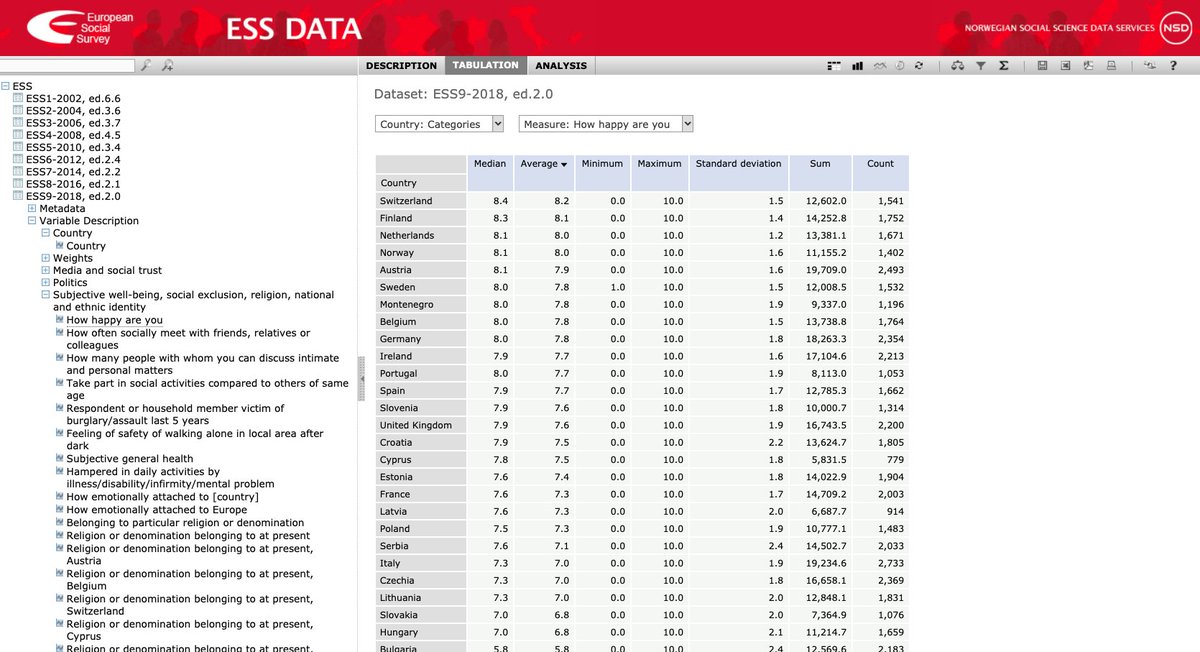
Task: Click the Switzerland row label
Action: [x=406, y=201]
